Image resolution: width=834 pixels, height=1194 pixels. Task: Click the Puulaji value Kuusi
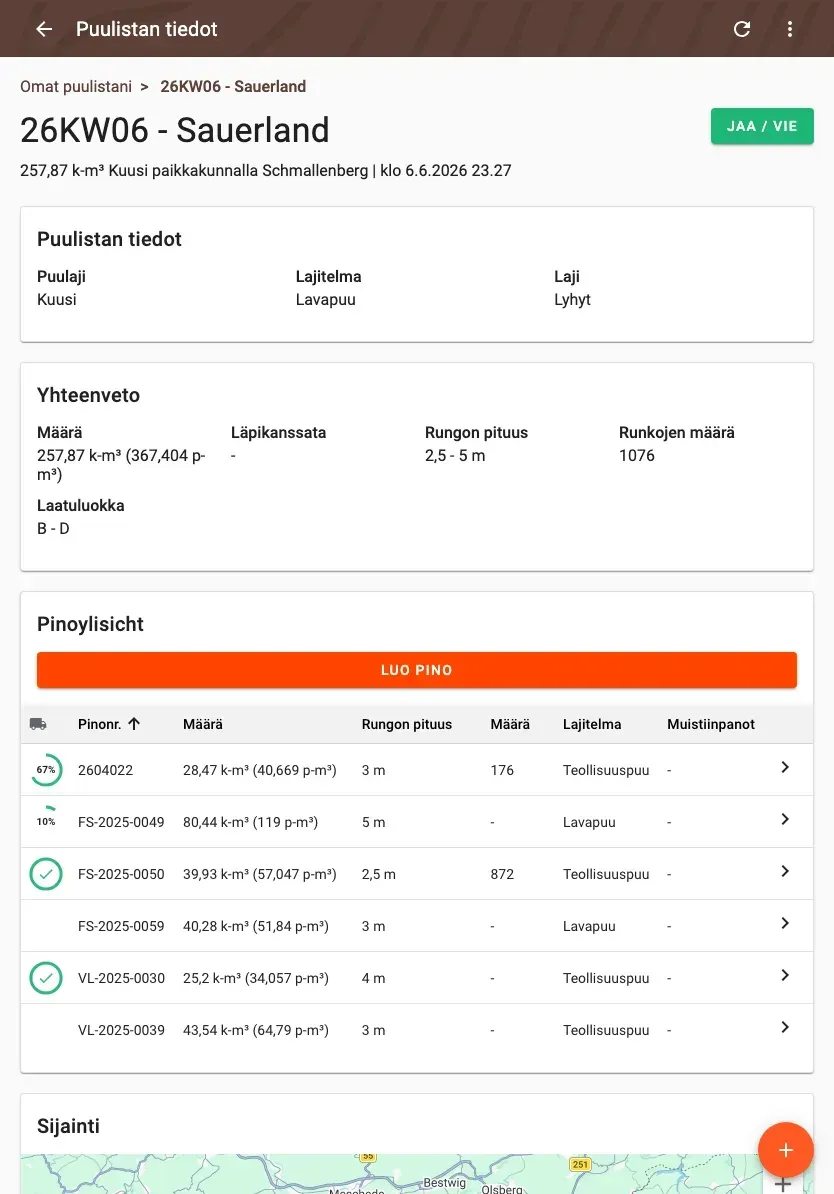[56, 299]
